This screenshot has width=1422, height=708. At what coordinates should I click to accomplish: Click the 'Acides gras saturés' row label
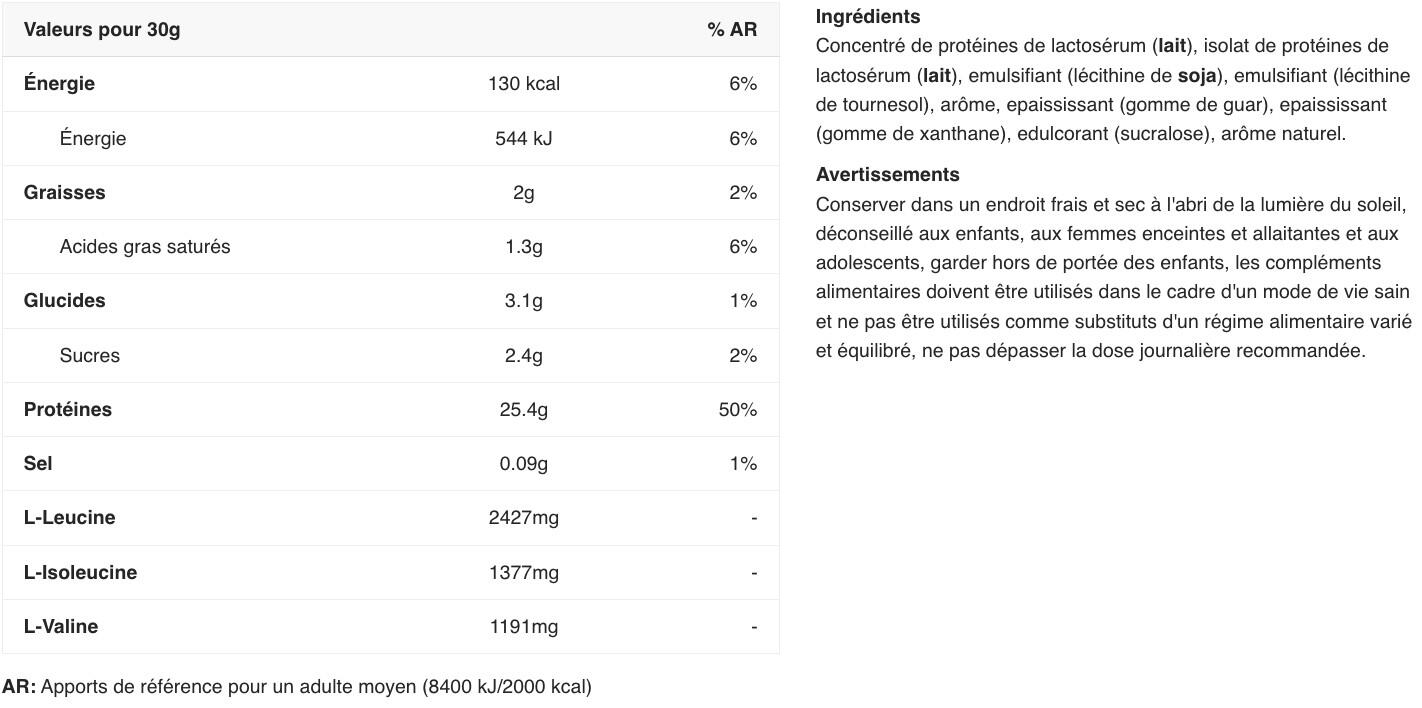(144, 247)
